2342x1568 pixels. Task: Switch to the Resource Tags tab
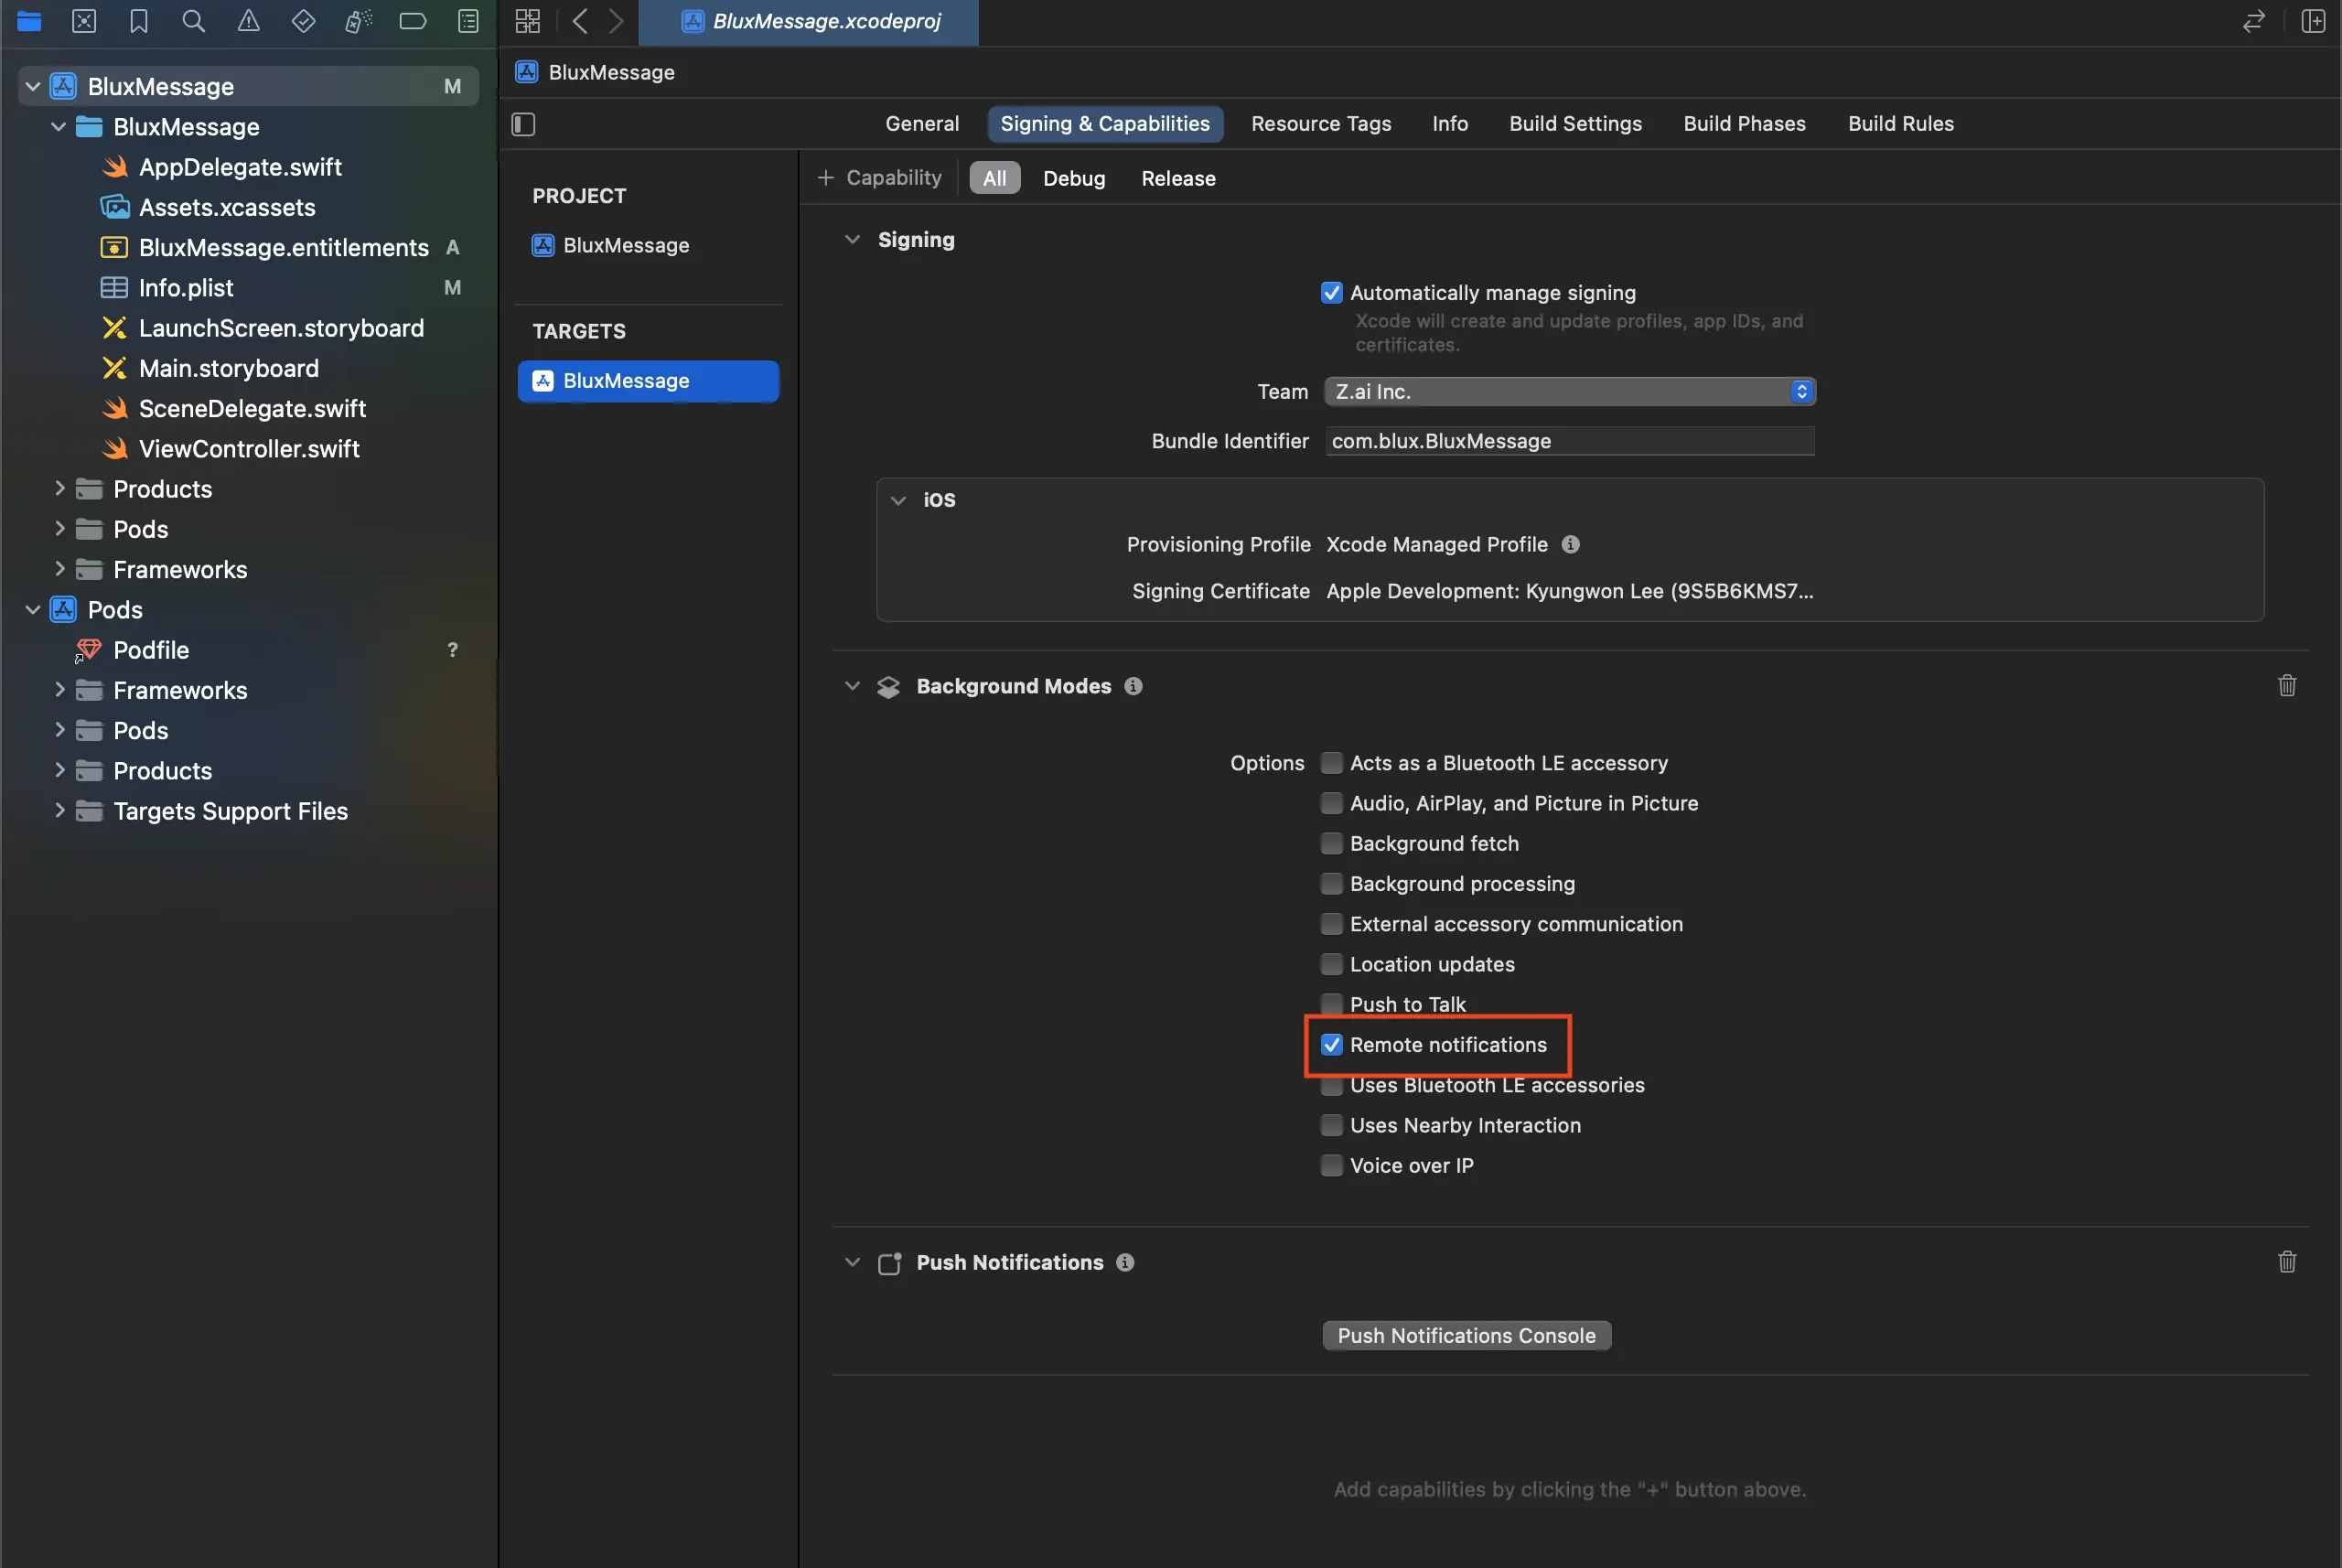pyautogui.click(x=1321, y=124)
